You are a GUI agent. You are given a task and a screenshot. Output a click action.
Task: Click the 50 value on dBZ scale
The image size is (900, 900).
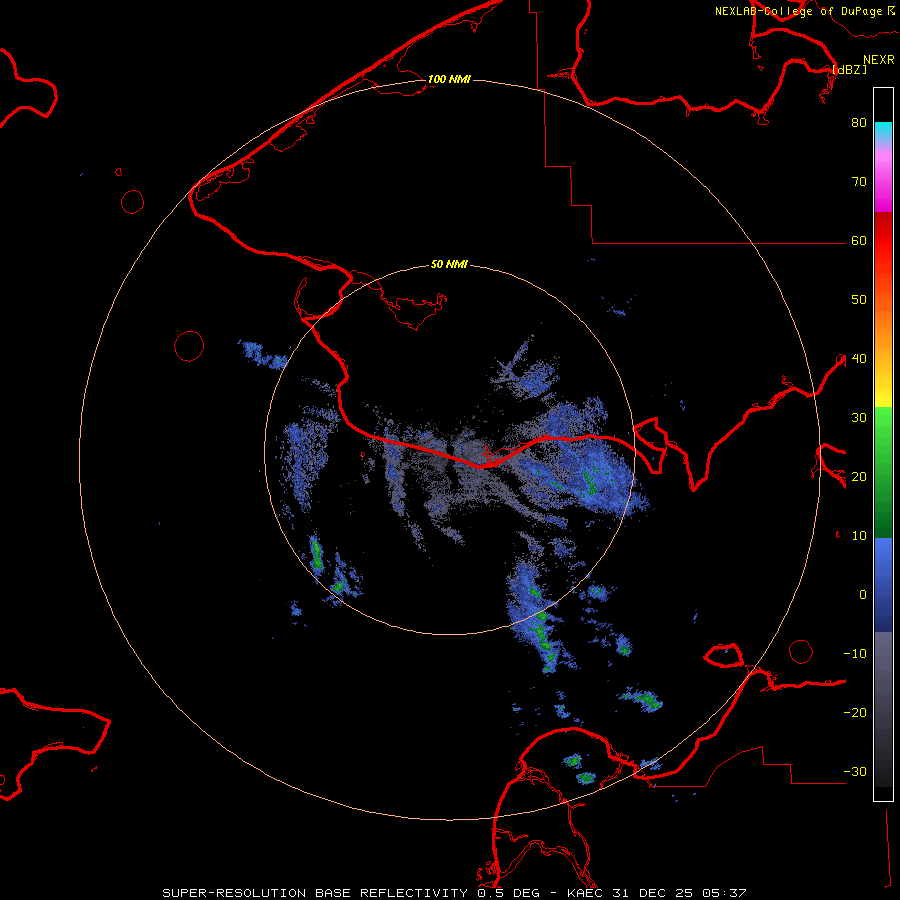click(x=859, y=300)
